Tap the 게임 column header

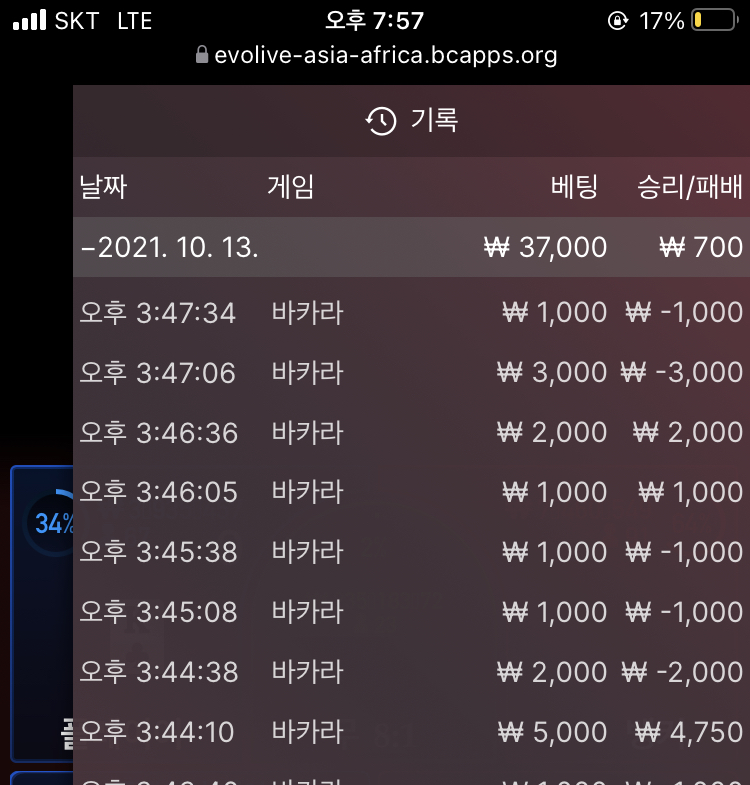(290, 187)
